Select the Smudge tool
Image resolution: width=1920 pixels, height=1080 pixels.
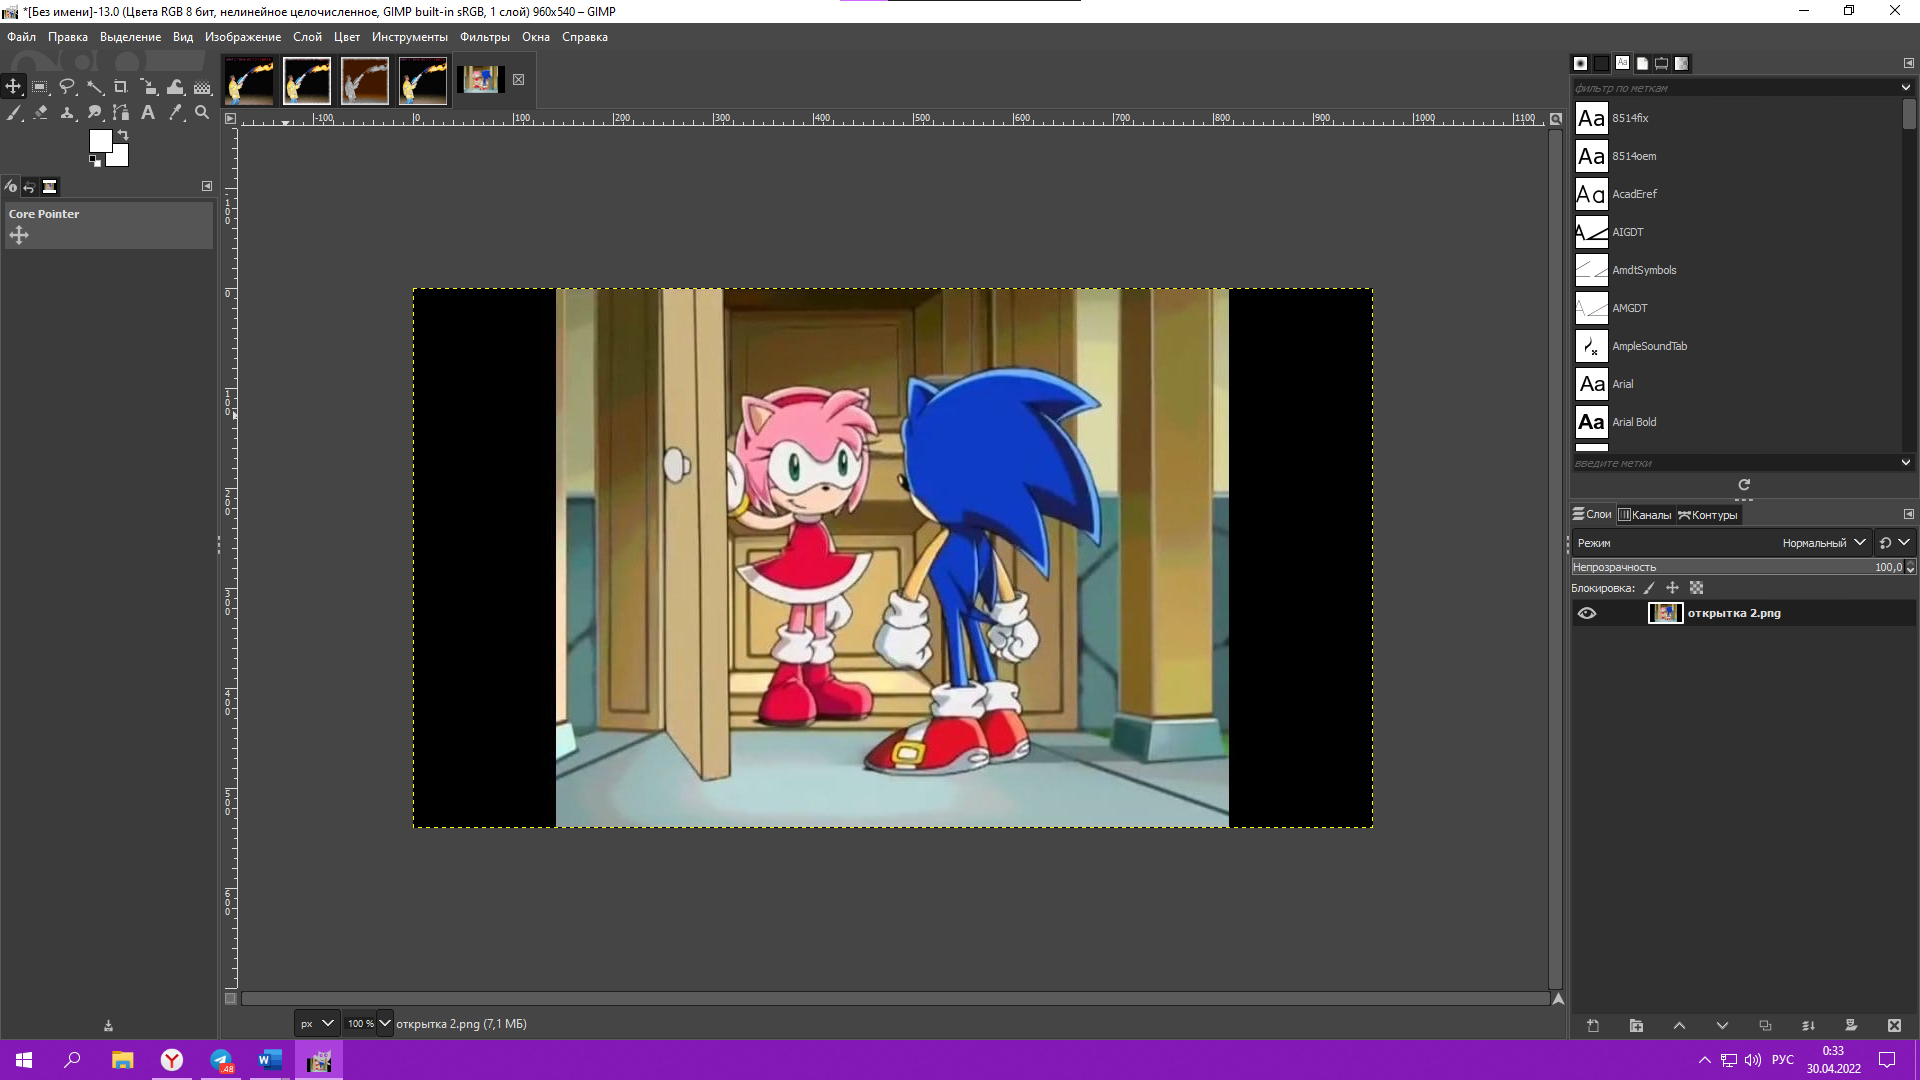coord(94,113)
